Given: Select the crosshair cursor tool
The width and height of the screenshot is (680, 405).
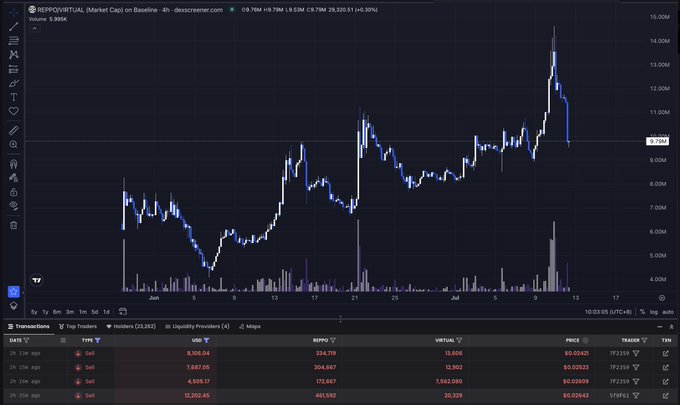Looking at the screenshot, I should point(13,13).
